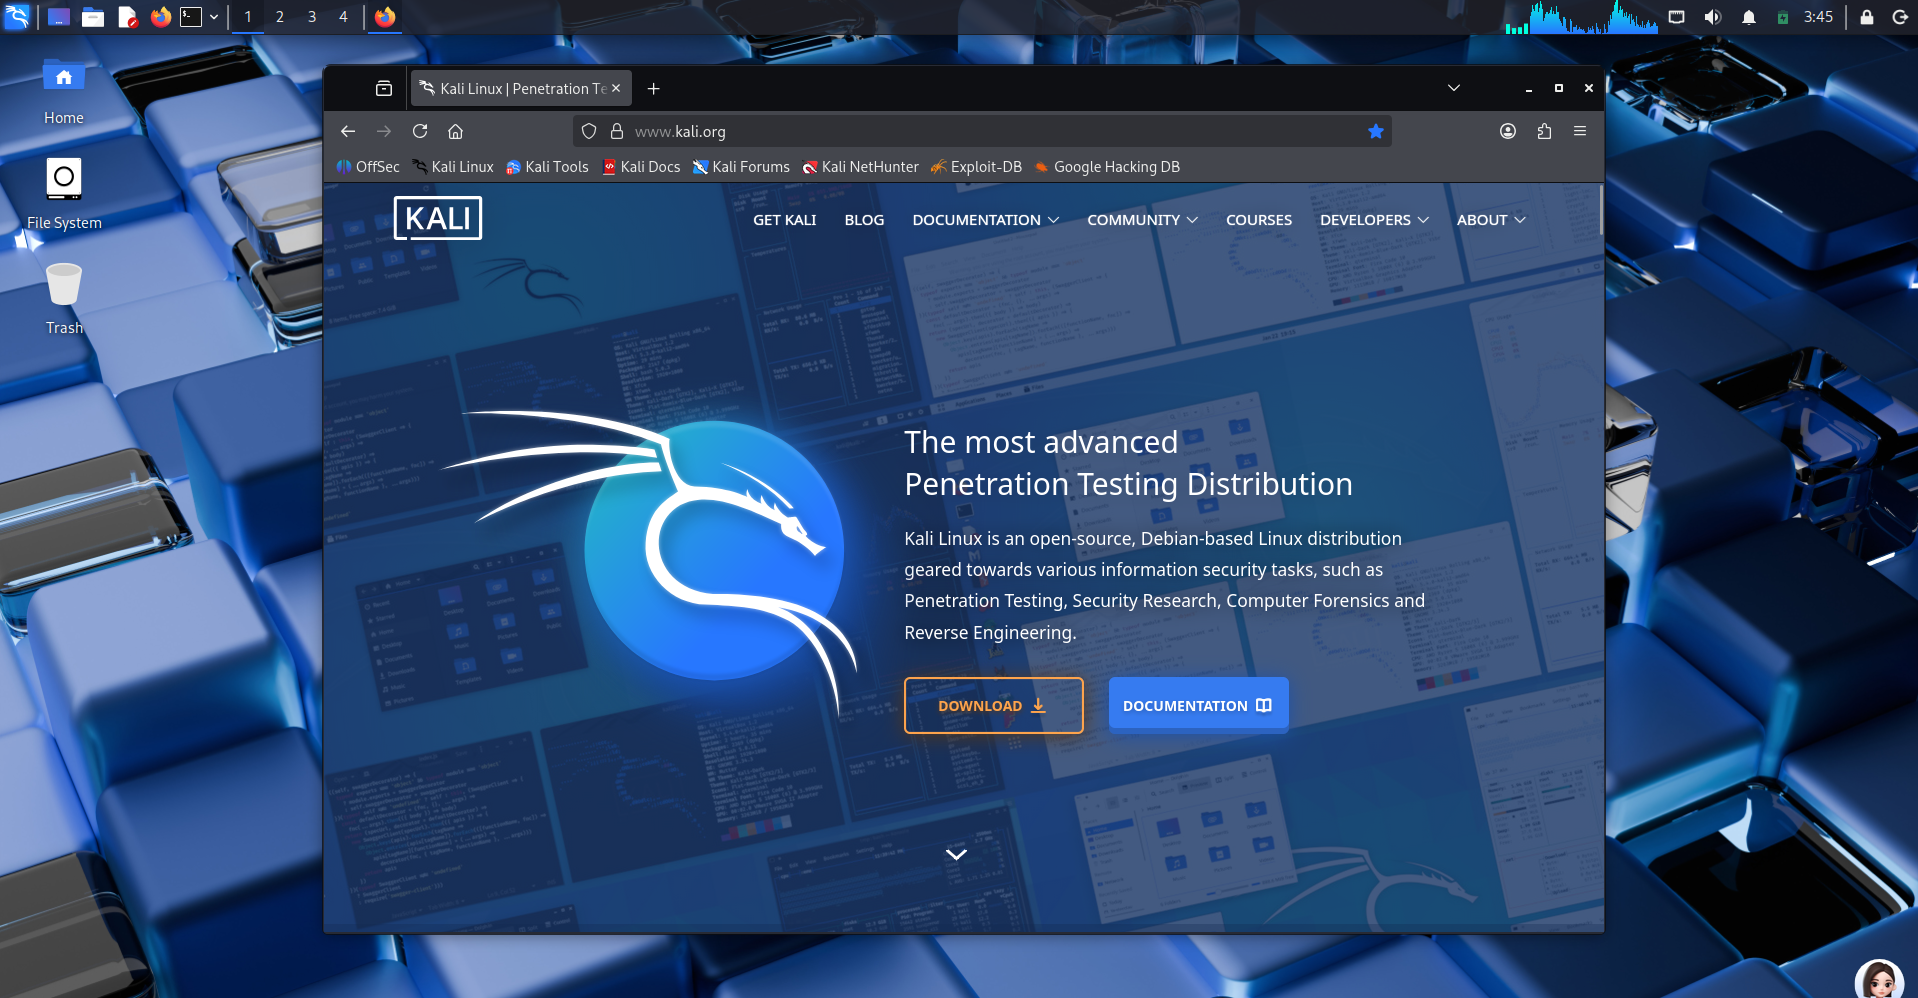Expand the terminal launcher dropdown arrow
Screen dimensions: 1918x998
pyautogui.click(x=214, y=17)
